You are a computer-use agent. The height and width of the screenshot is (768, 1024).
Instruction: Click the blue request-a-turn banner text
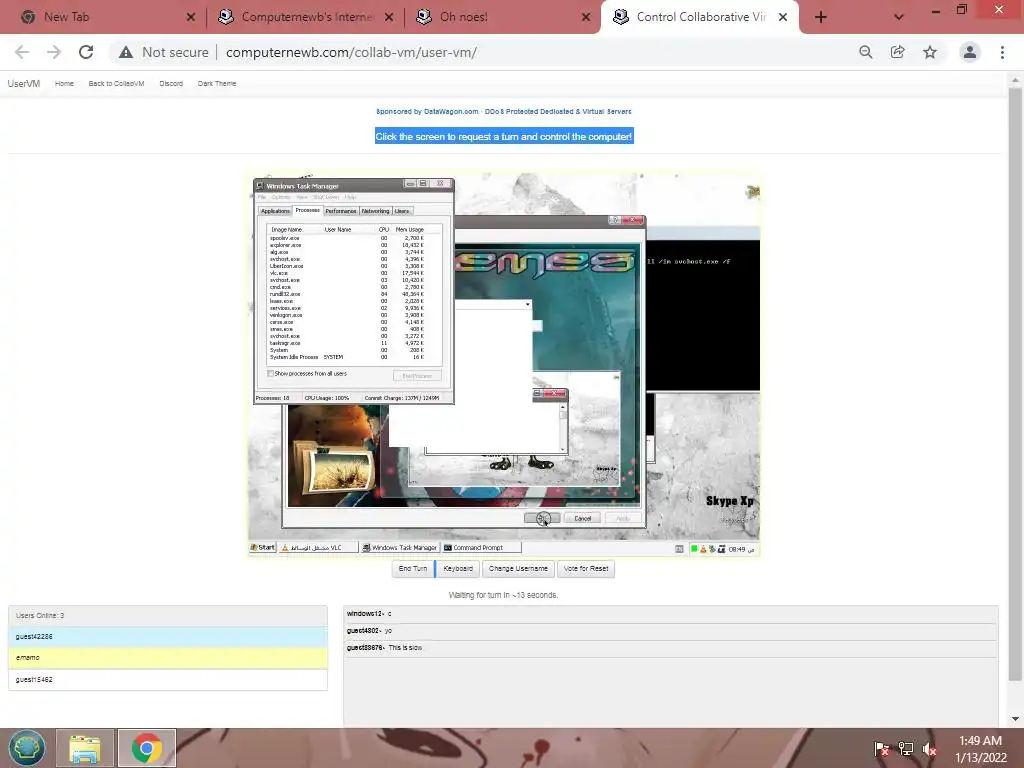point(504,136)
